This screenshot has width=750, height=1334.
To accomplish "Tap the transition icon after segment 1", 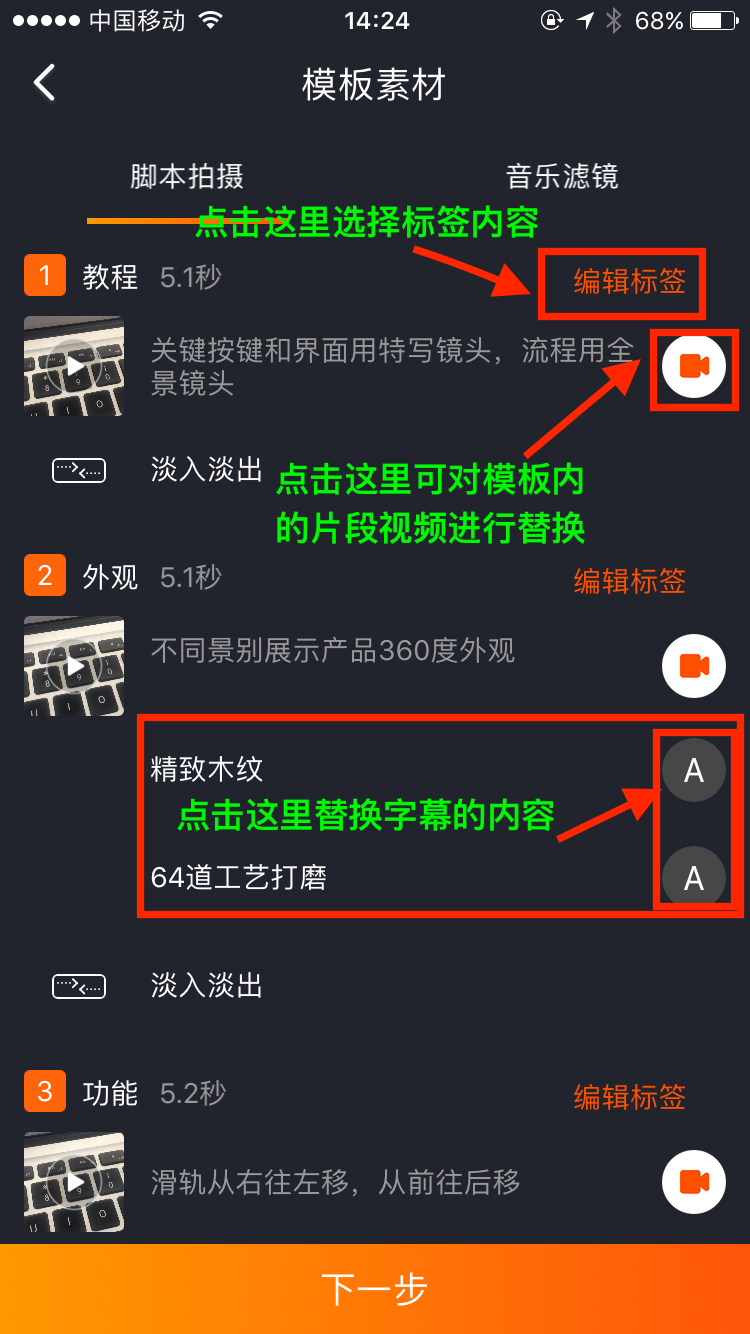I will pos(79,470).
